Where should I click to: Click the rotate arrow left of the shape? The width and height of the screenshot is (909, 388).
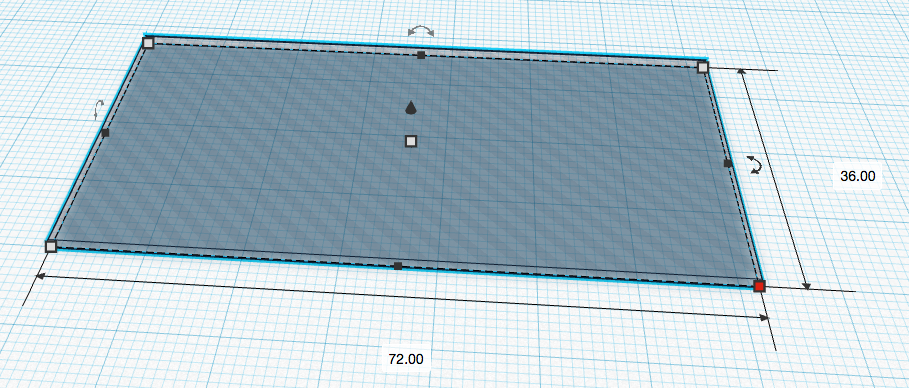click(x=99, y=110)
